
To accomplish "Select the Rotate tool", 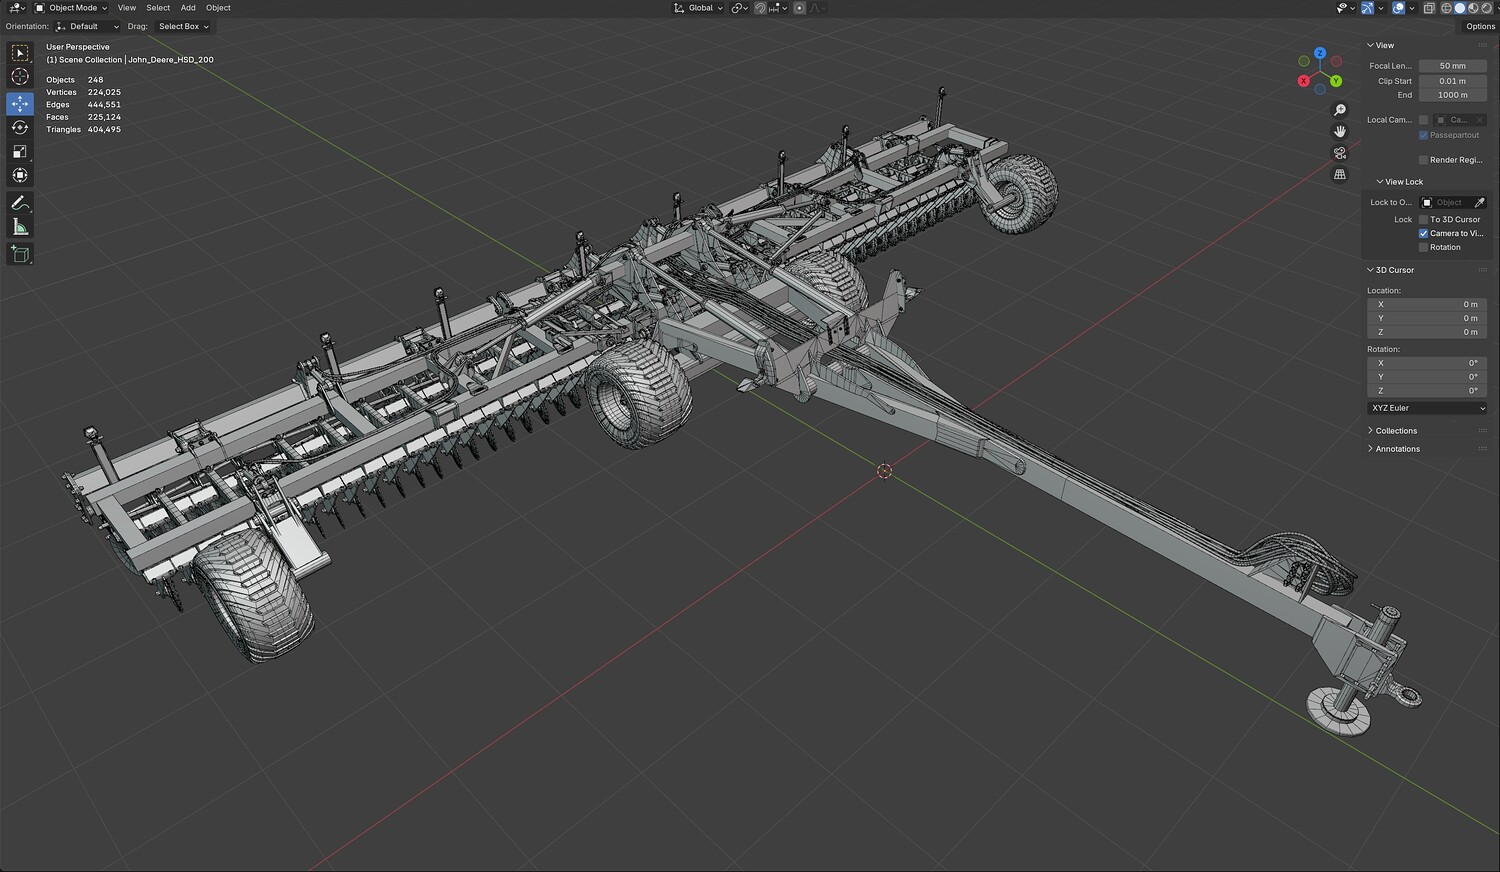I will (x=20, y=127).
